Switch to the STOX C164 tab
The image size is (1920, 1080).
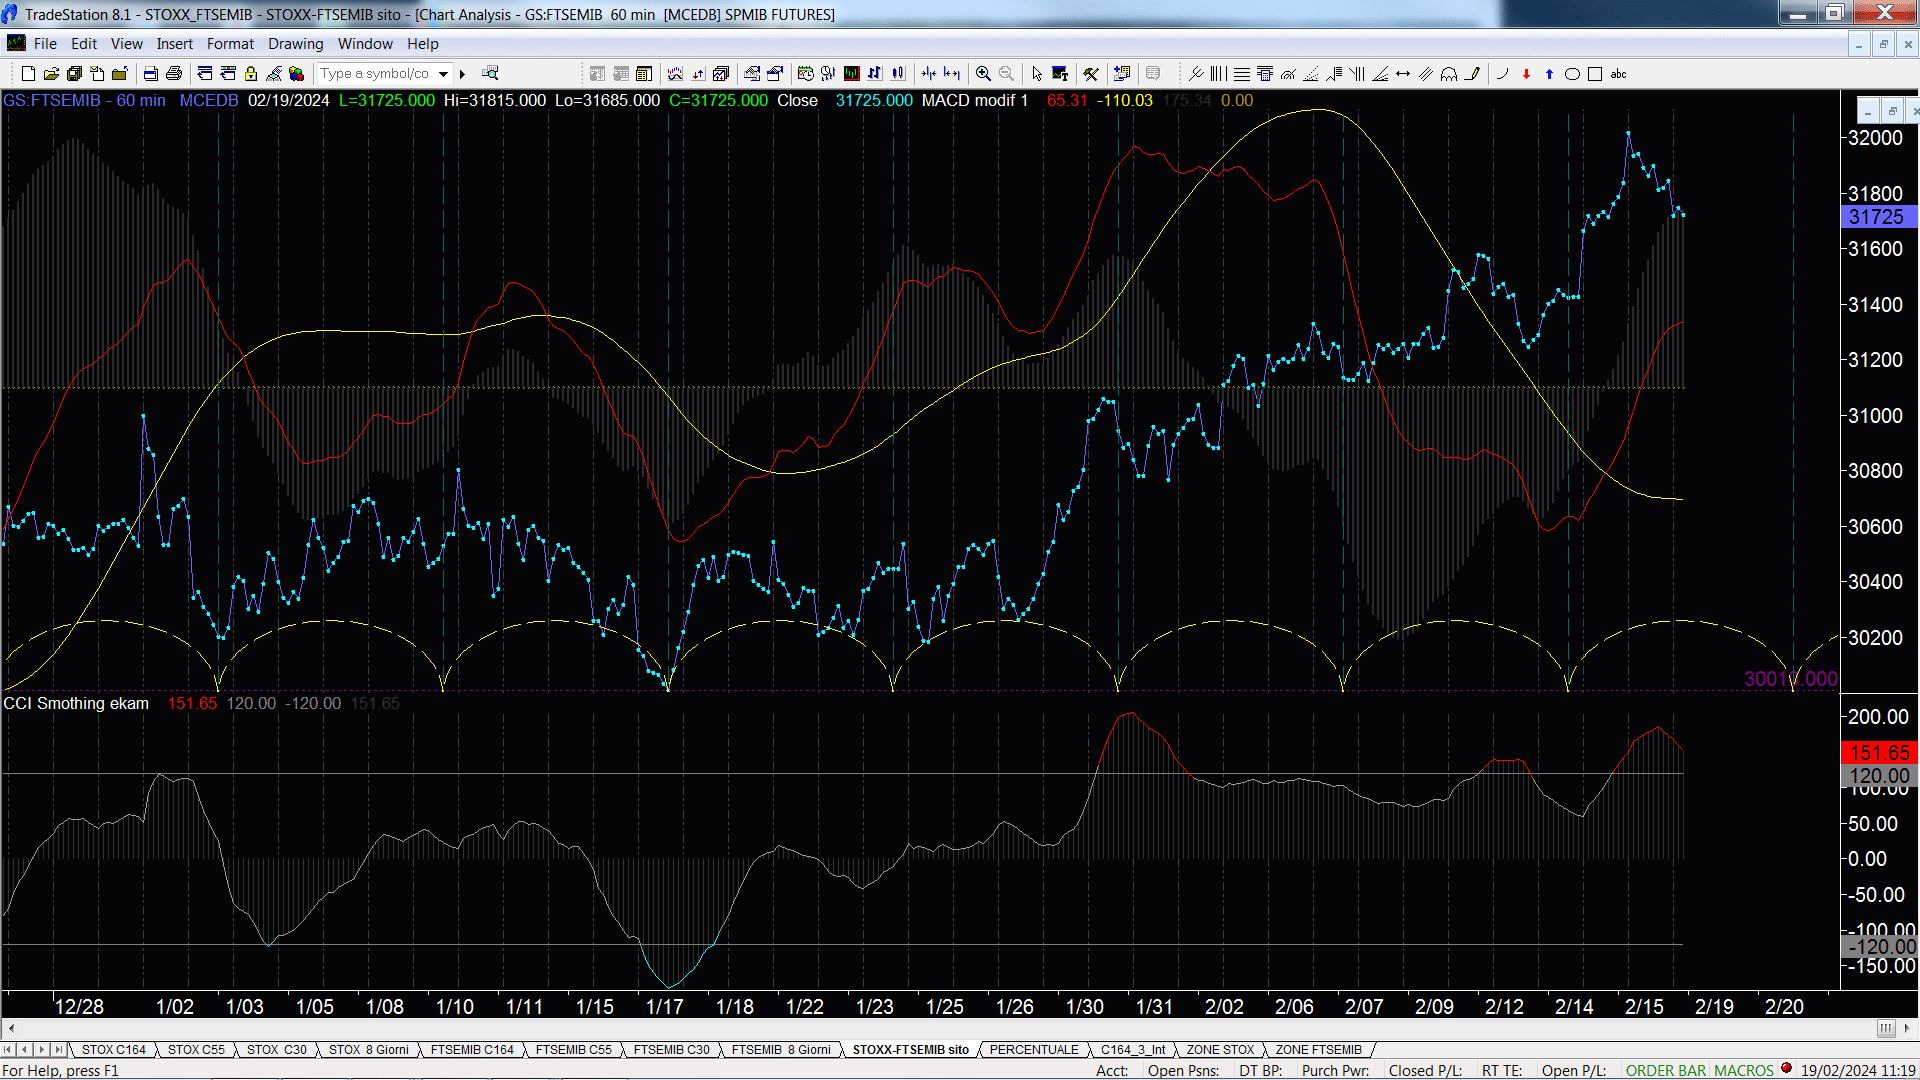pos(113,1050)
